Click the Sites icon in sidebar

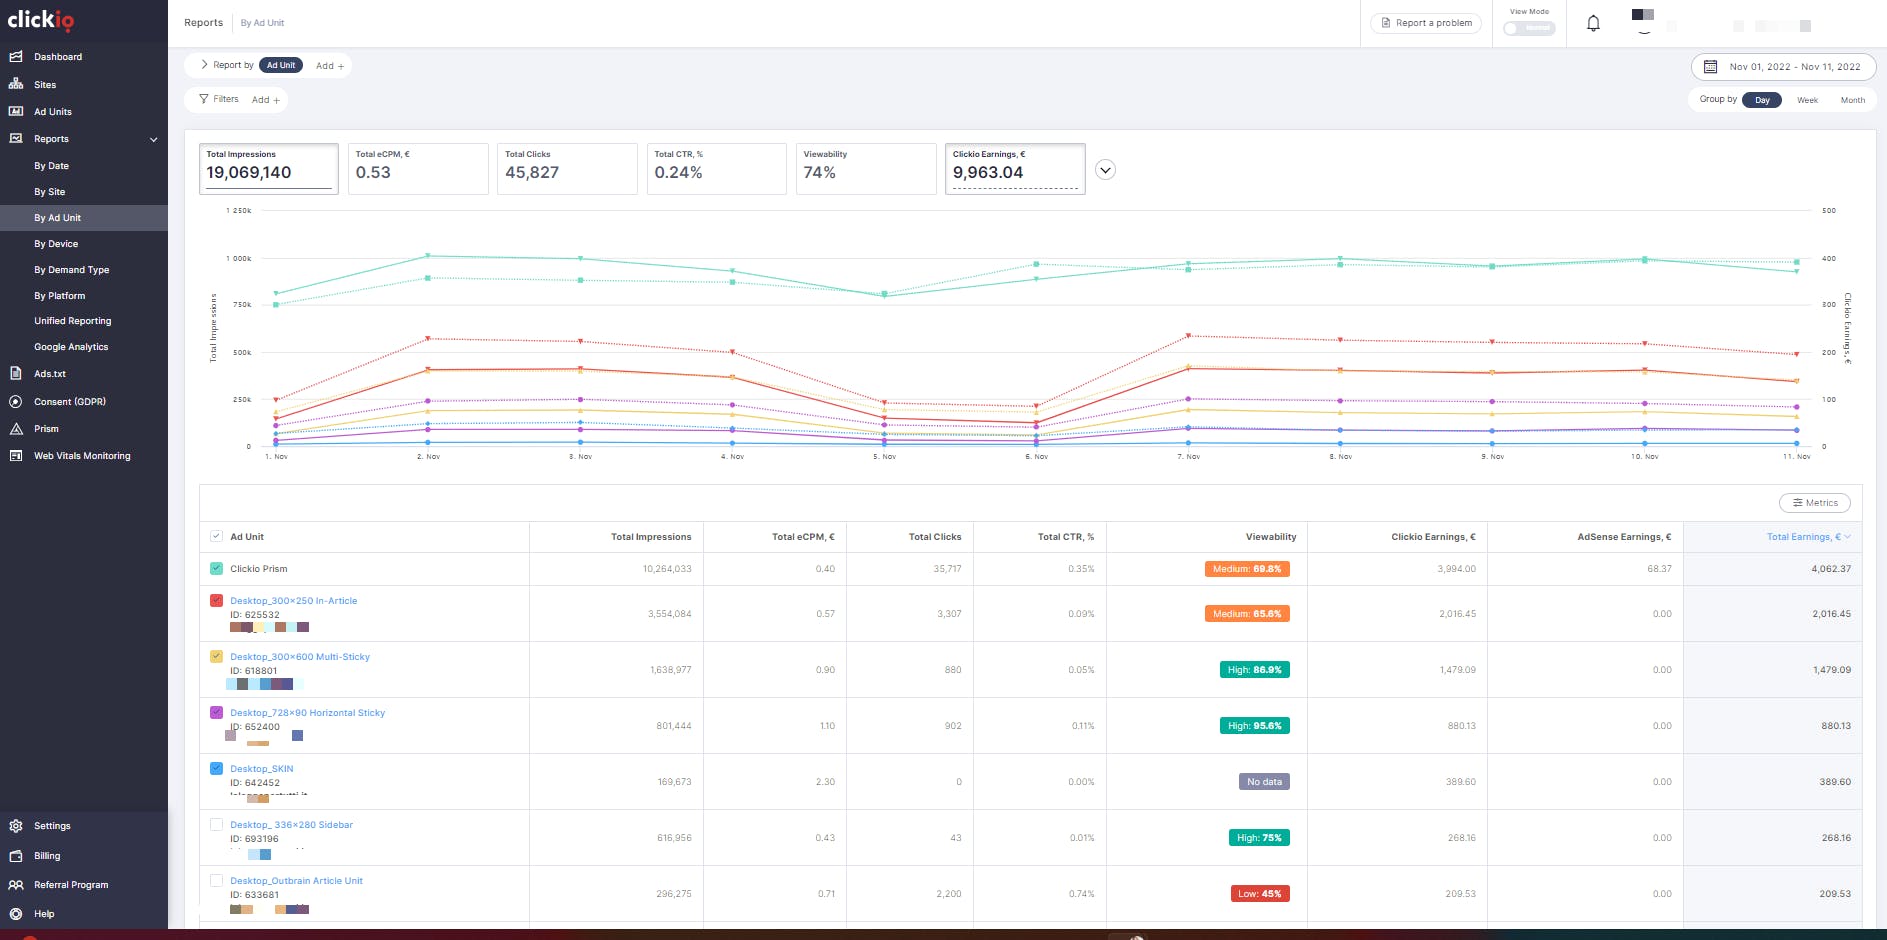16,84
